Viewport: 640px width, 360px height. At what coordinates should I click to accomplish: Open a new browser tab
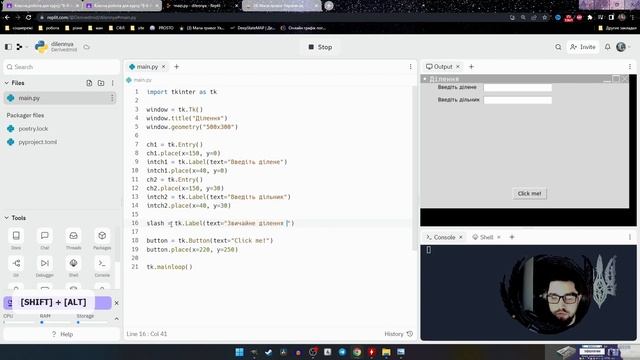pyautogui.click(x=329, y=6)
